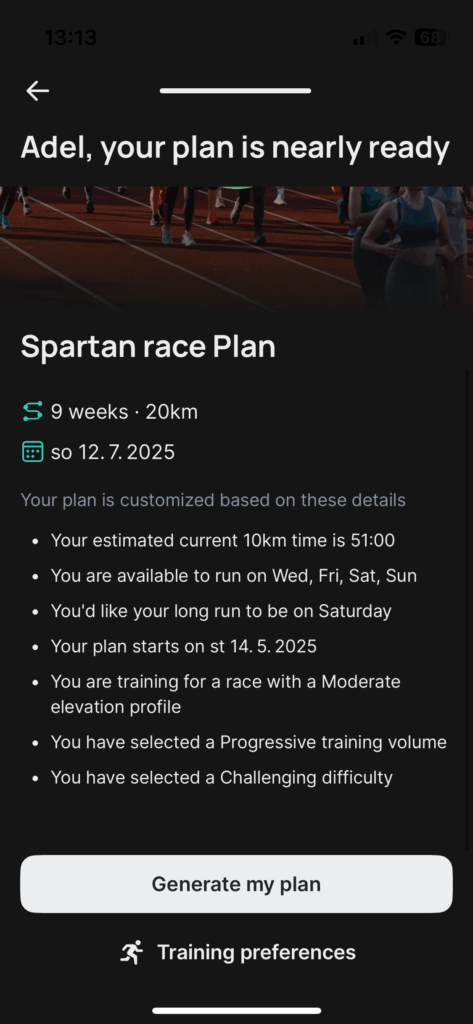This screenshot has height=1024, width=473.
Task: Tap the battery indicator icon
Action: pyautogui.click(x=431, y=38)
